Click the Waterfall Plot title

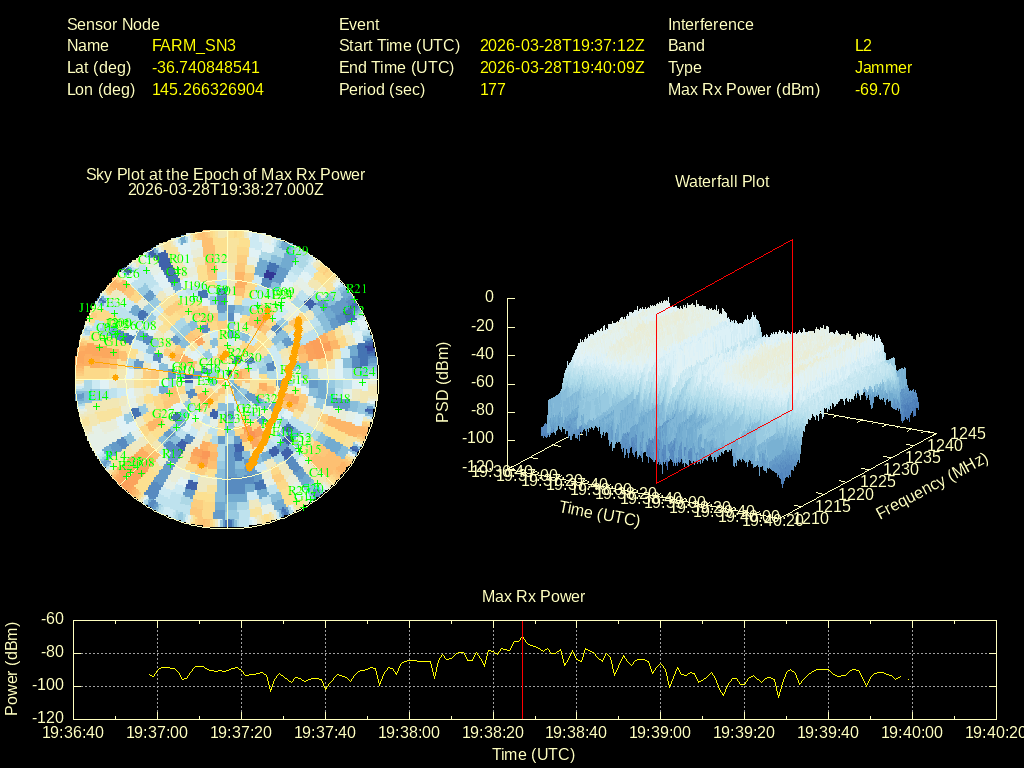pos(722,181)
